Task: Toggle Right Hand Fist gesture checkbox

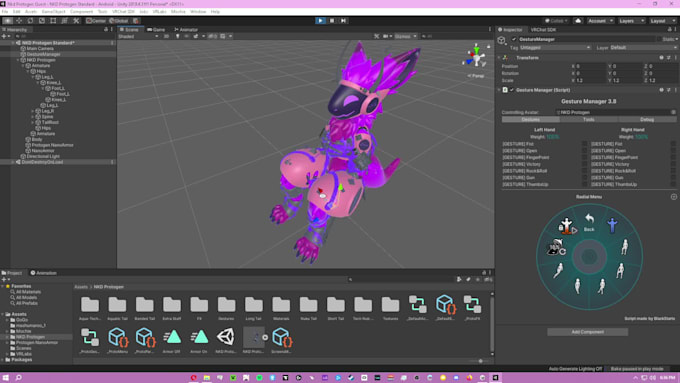Action: coord(673,144)
